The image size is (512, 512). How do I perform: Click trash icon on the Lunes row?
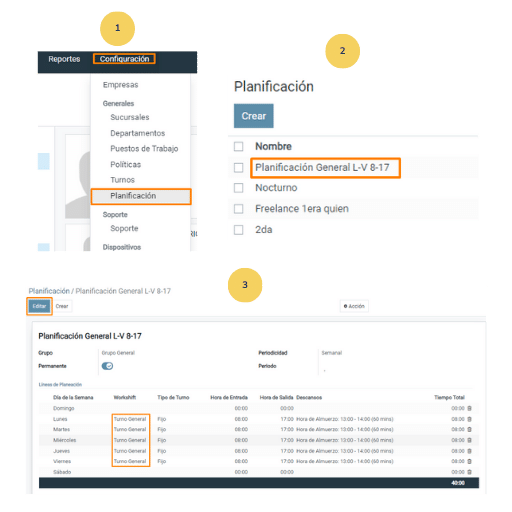tap(469, 419)
